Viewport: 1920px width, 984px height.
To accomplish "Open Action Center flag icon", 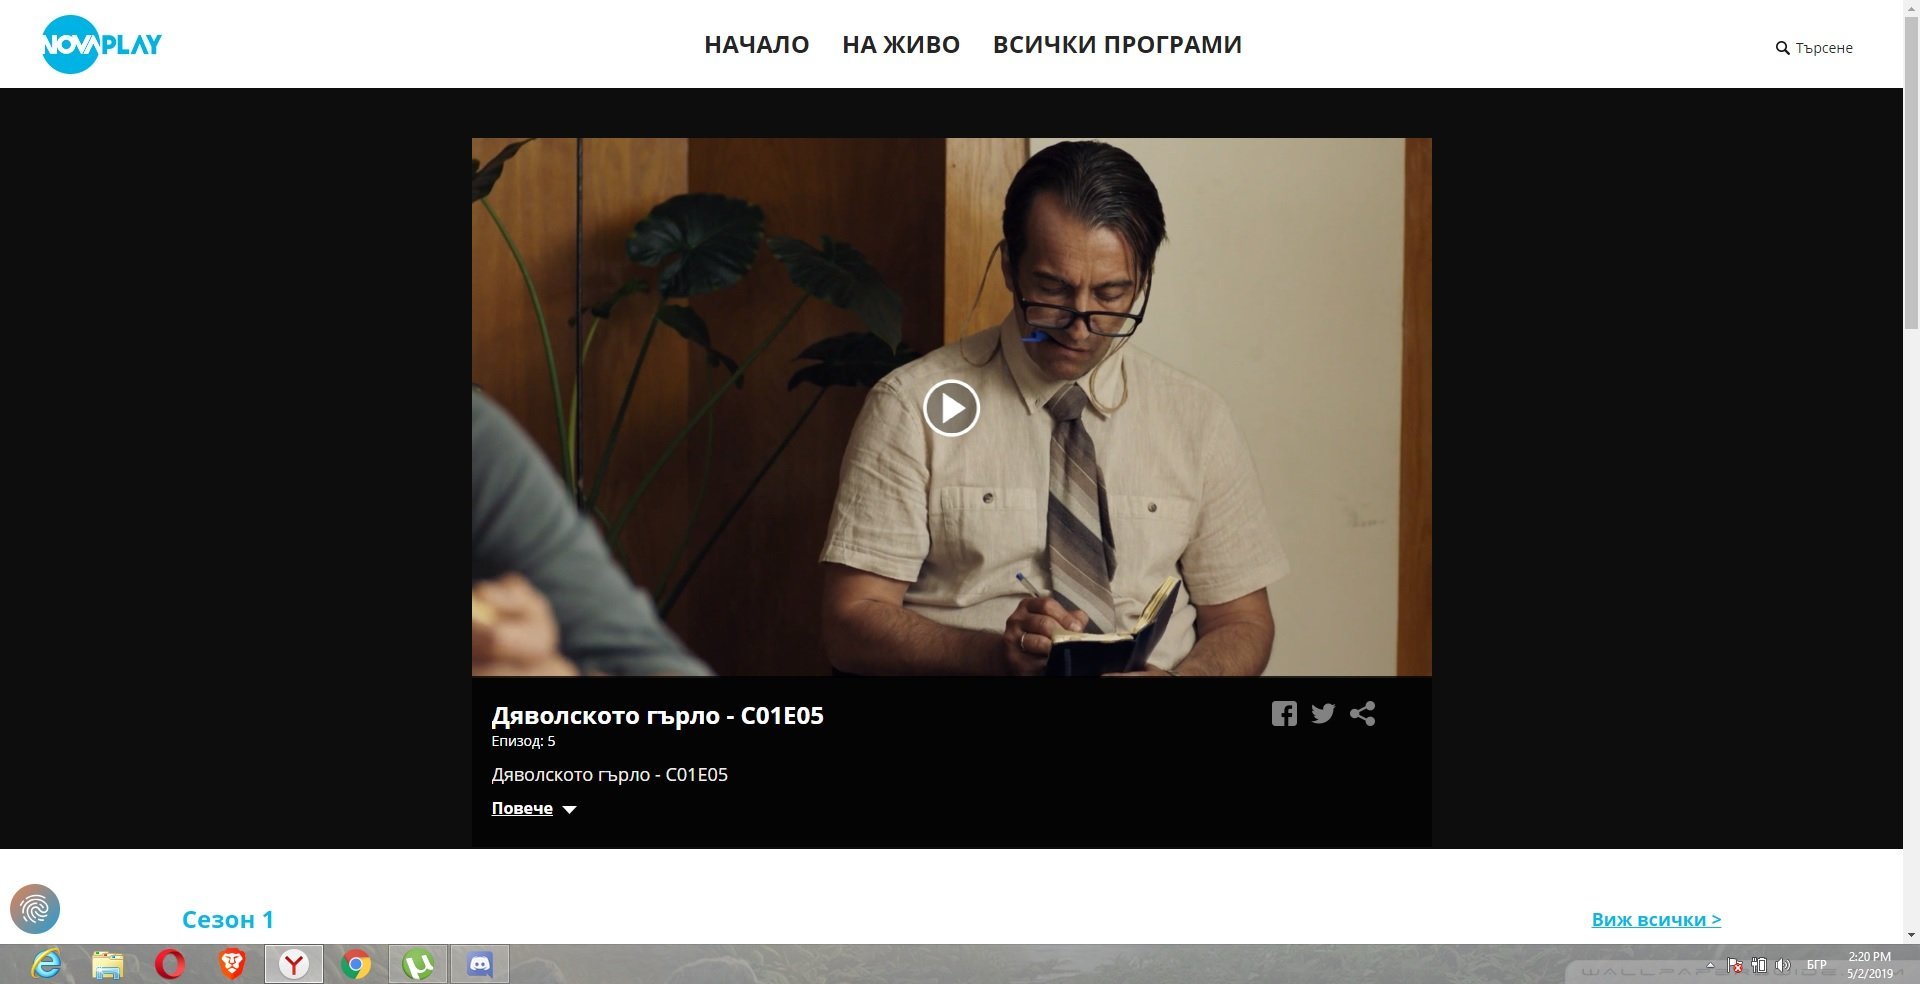I will tap(1735, 965).
